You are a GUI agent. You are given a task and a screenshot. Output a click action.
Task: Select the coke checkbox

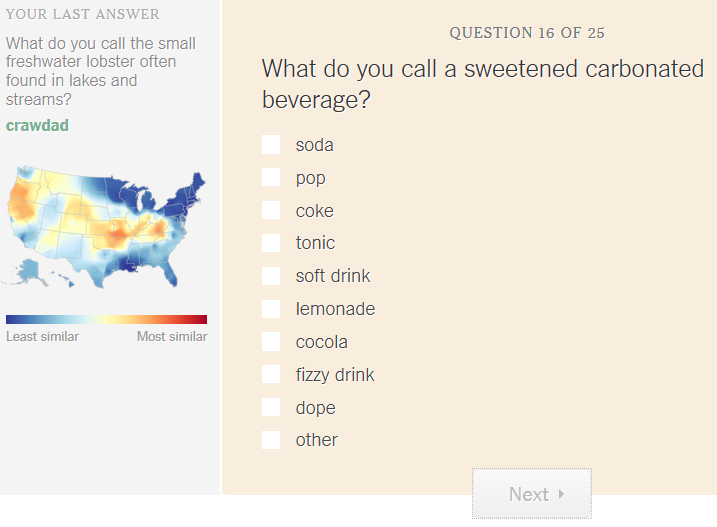[x=271, y=211]
